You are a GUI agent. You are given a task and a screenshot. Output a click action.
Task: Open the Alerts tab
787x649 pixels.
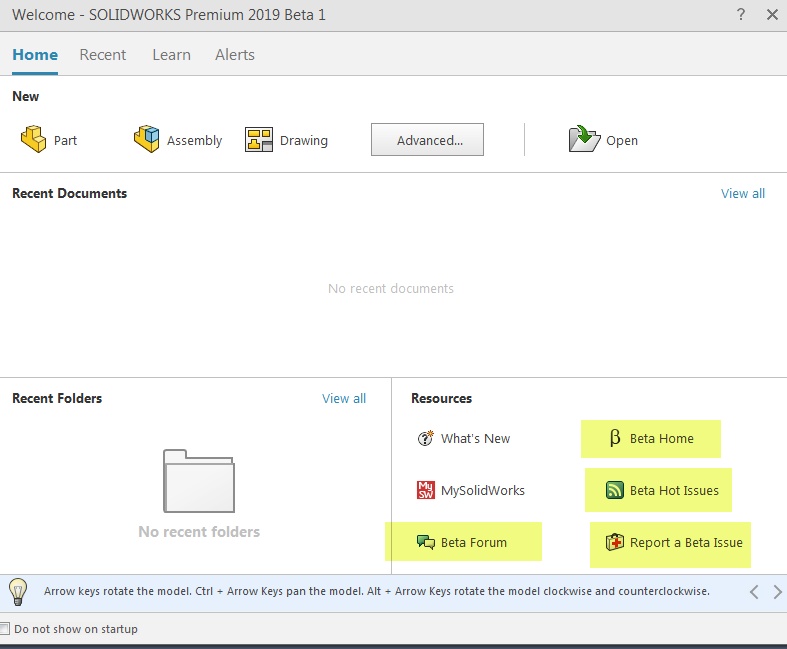235,54
